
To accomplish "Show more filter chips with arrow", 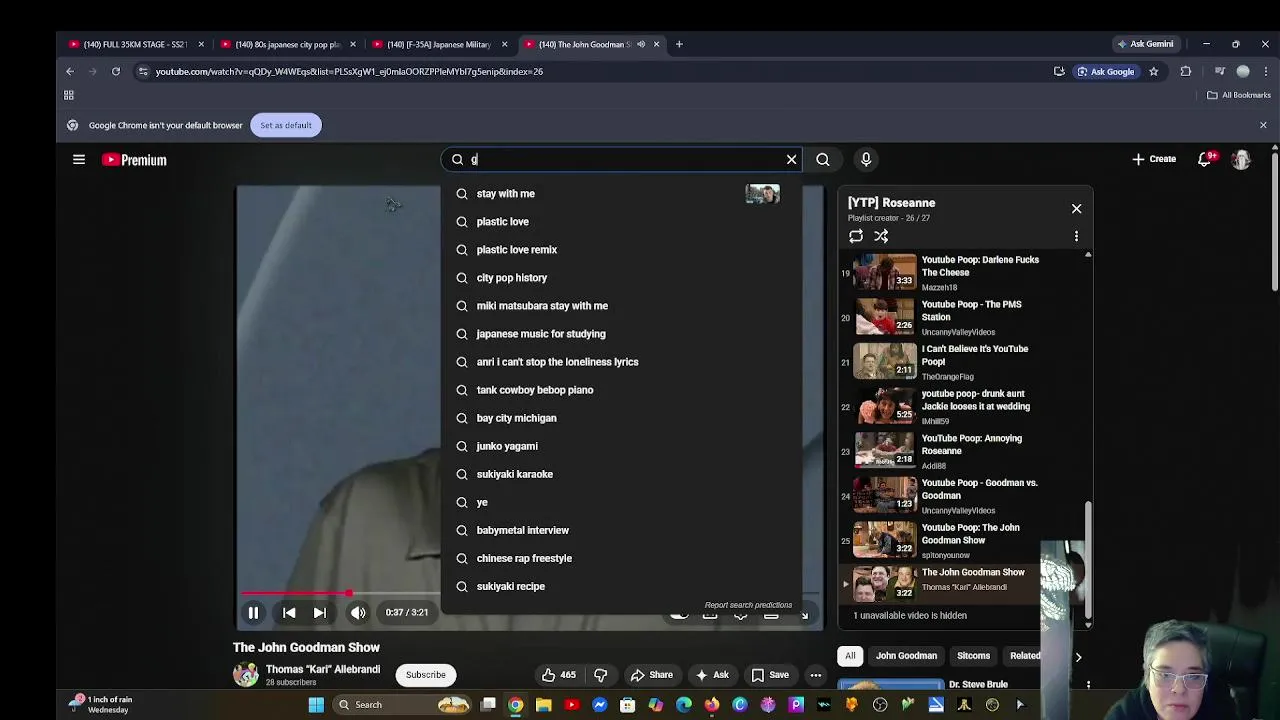I will click(1078, 657).
